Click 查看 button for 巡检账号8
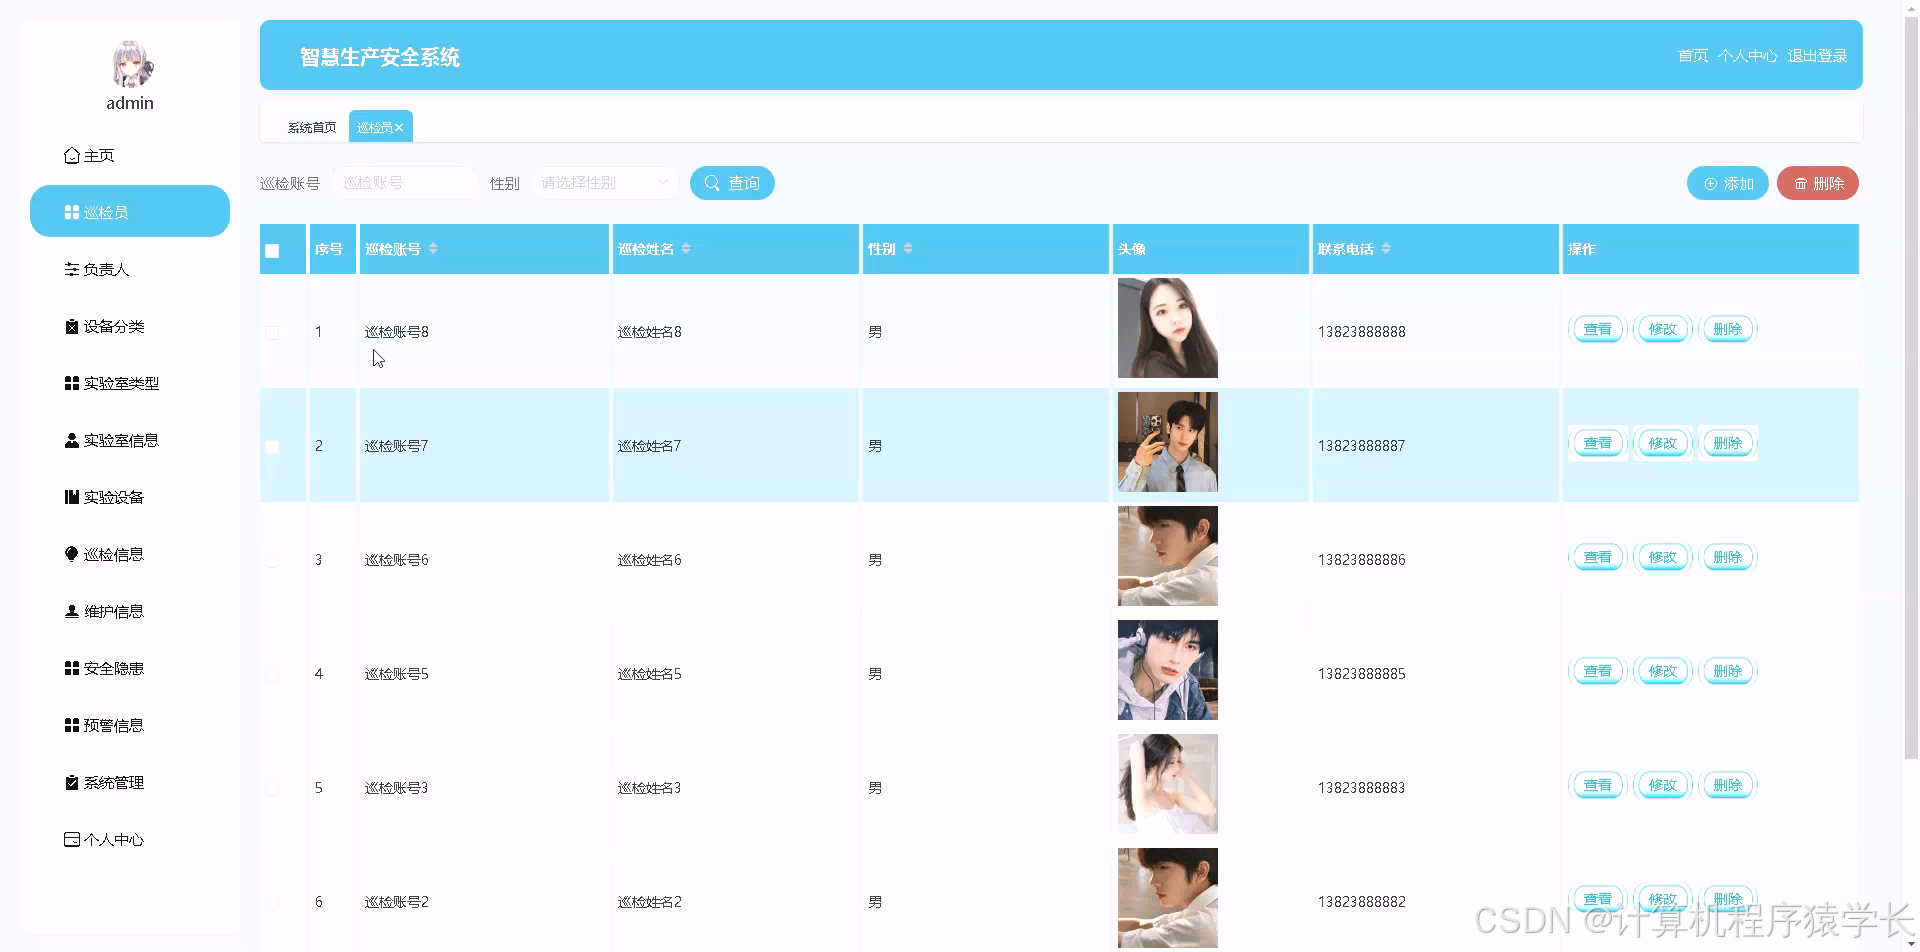The width and height of the screenshot is (1920, 952). point(1598,329)
